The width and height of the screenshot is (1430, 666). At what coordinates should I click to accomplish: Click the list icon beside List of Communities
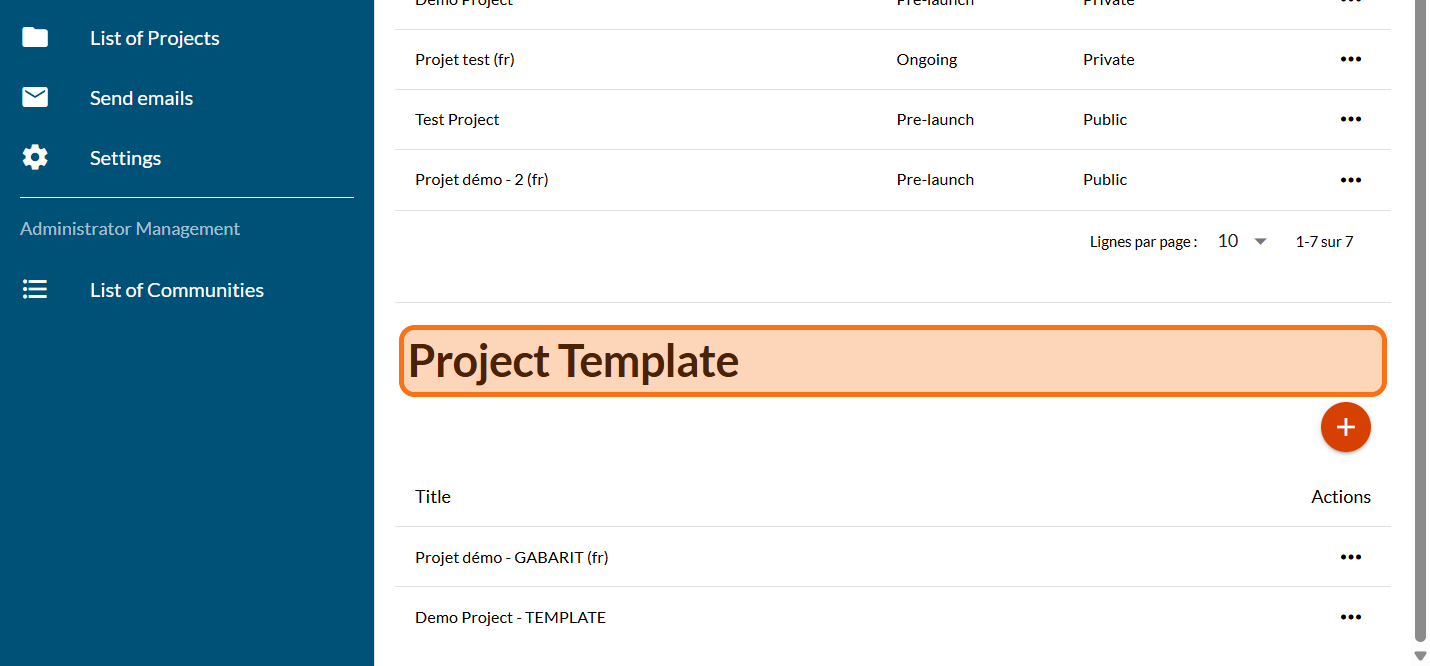click(x=35, y=290)
